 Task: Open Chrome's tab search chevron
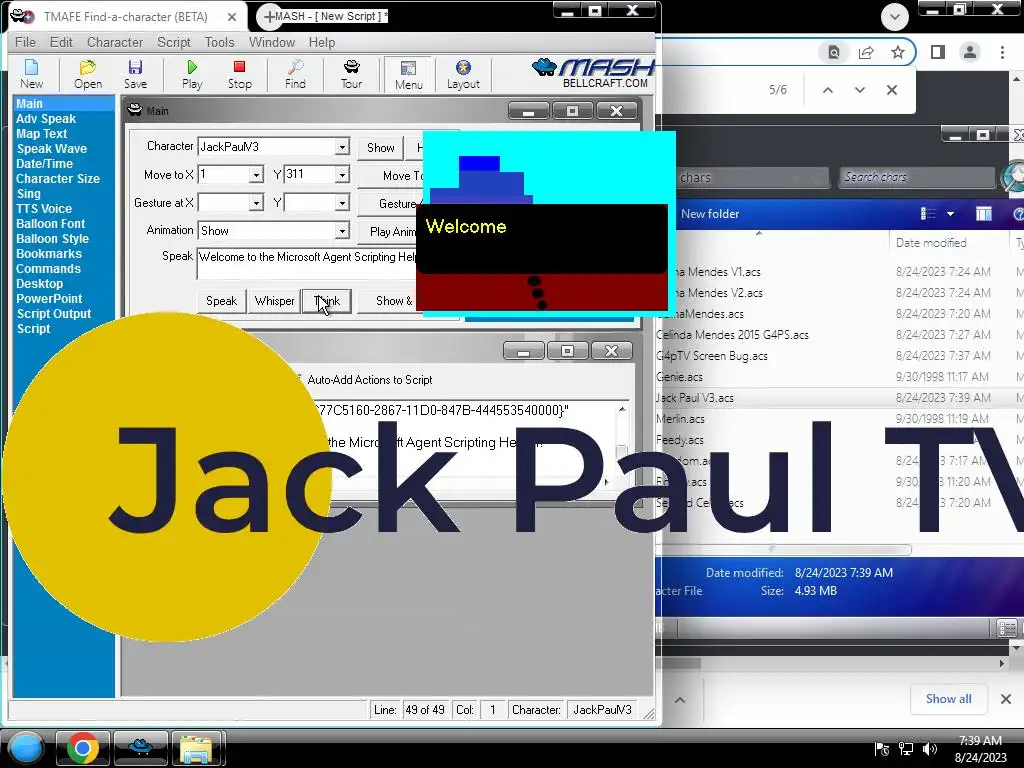tap(895, 17)
